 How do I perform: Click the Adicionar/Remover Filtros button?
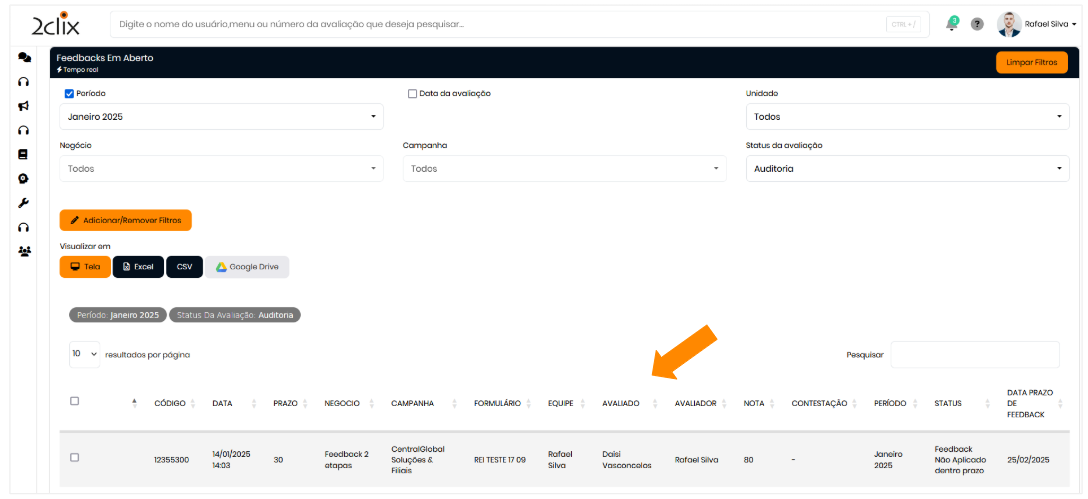pyautogui.click(x=125, y=220)
